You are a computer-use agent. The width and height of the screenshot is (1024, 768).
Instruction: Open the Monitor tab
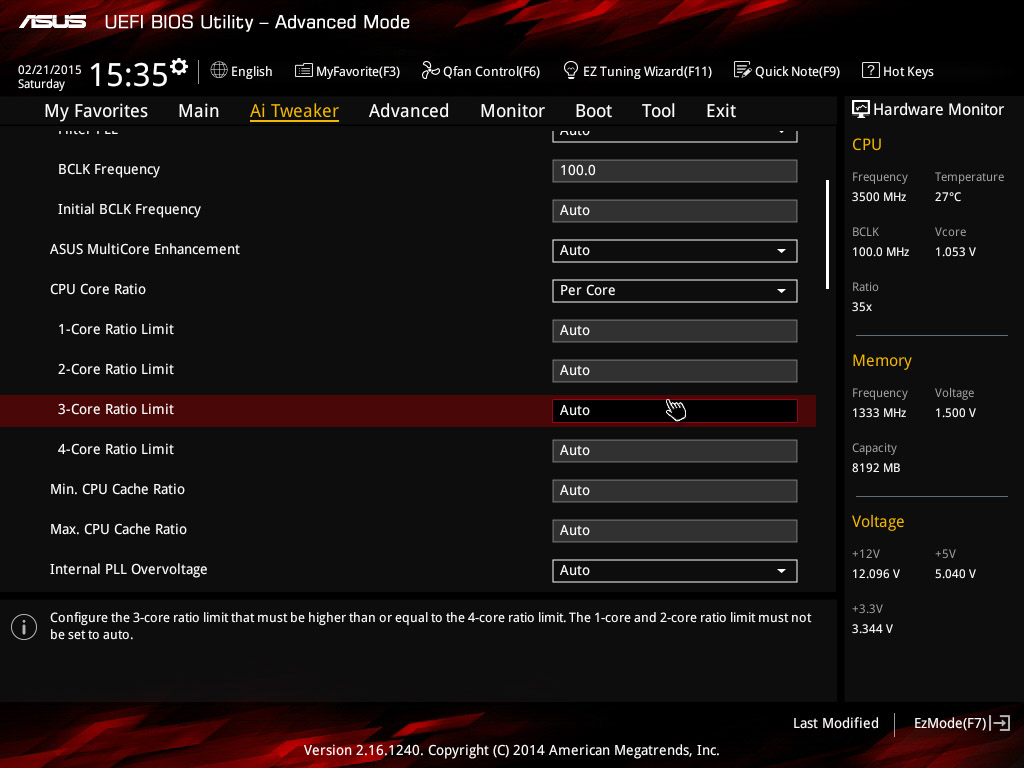(512, 111)
